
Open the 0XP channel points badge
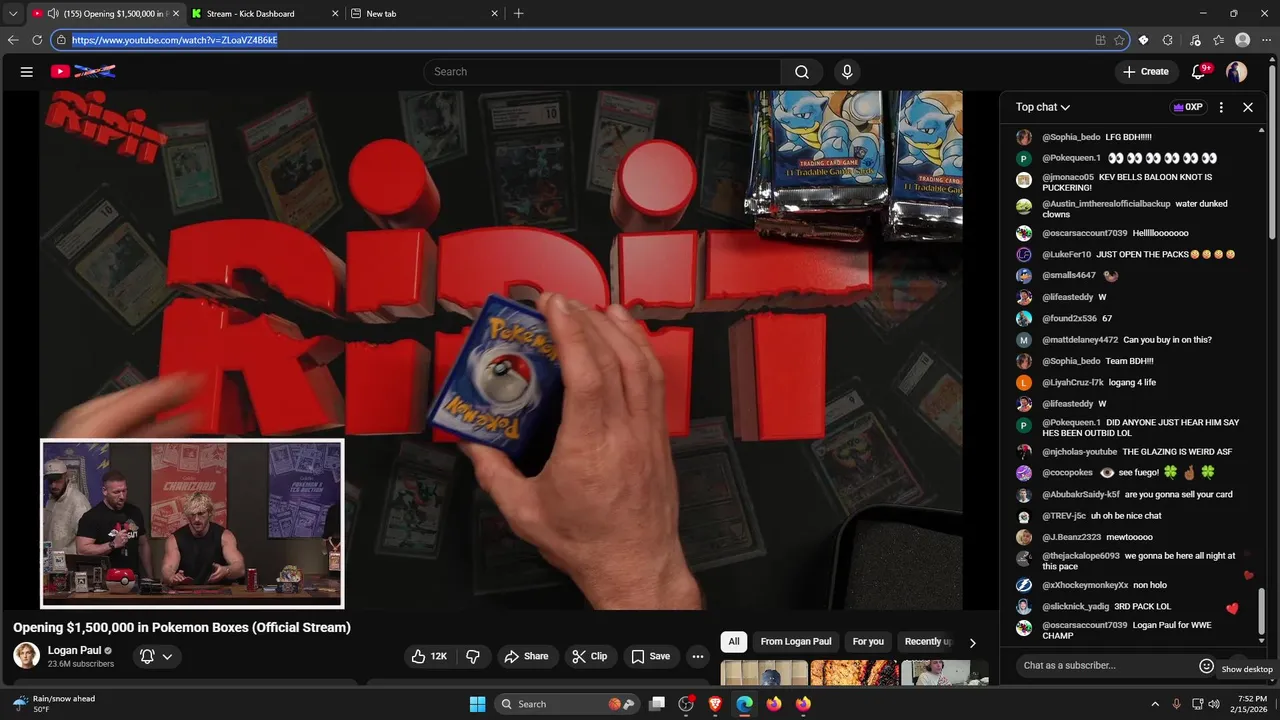click(1188, 107)
